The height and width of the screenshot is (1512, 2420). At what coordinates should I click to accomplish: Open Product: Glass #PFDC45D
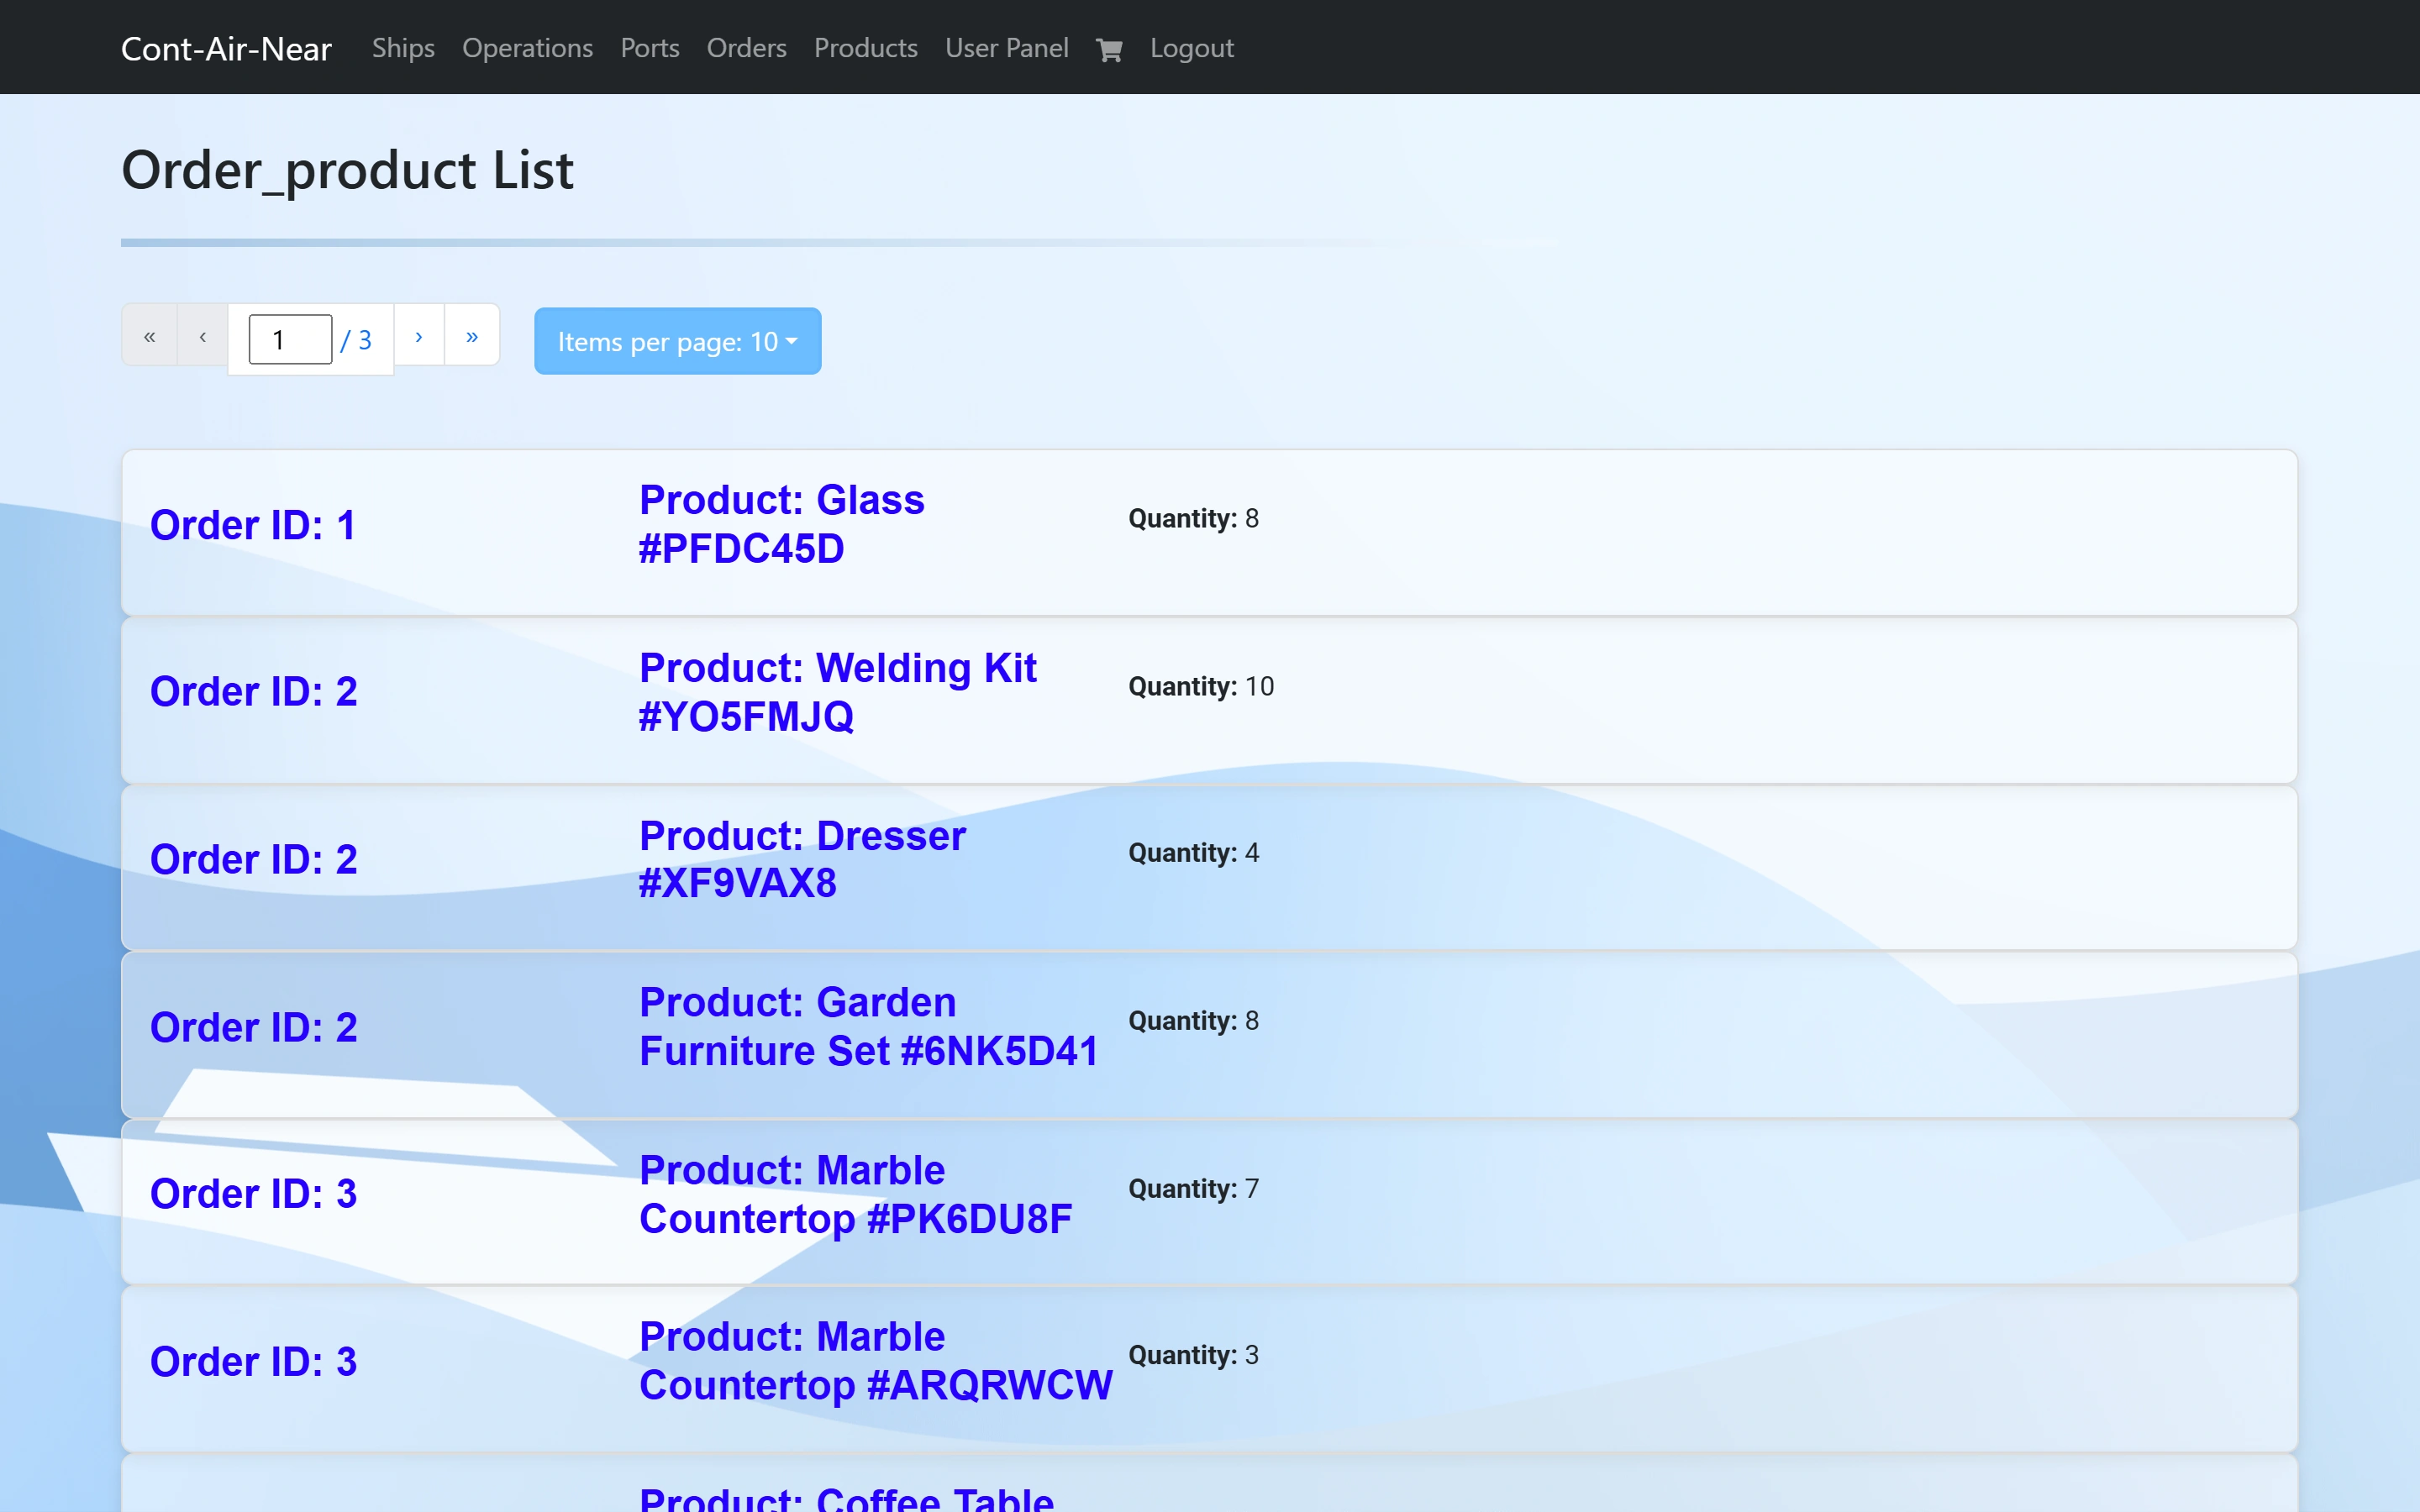782,524
